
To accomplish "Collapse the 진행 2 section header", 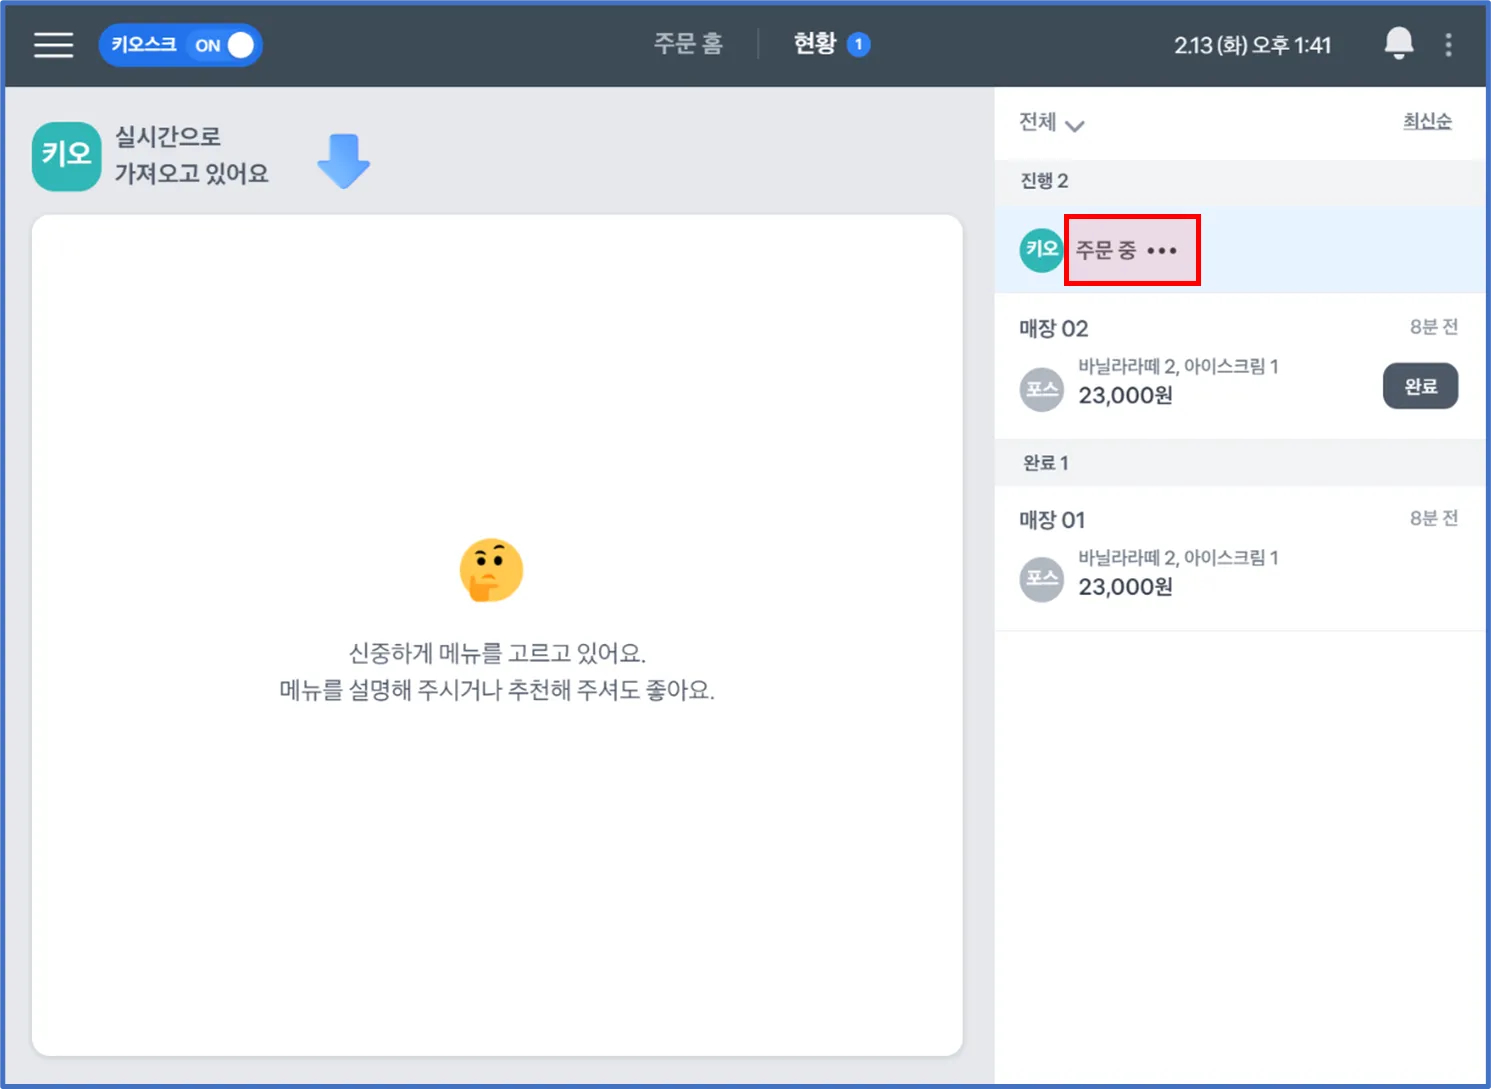I will (1044, 181).
